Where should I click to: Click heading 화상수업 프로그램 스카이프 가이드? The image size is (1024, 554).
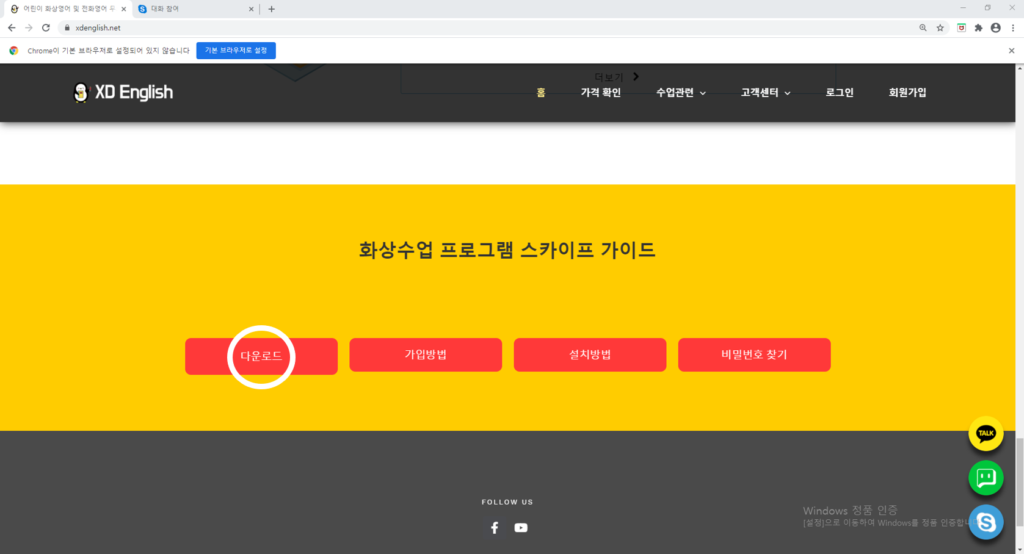[x=507, y=250]
